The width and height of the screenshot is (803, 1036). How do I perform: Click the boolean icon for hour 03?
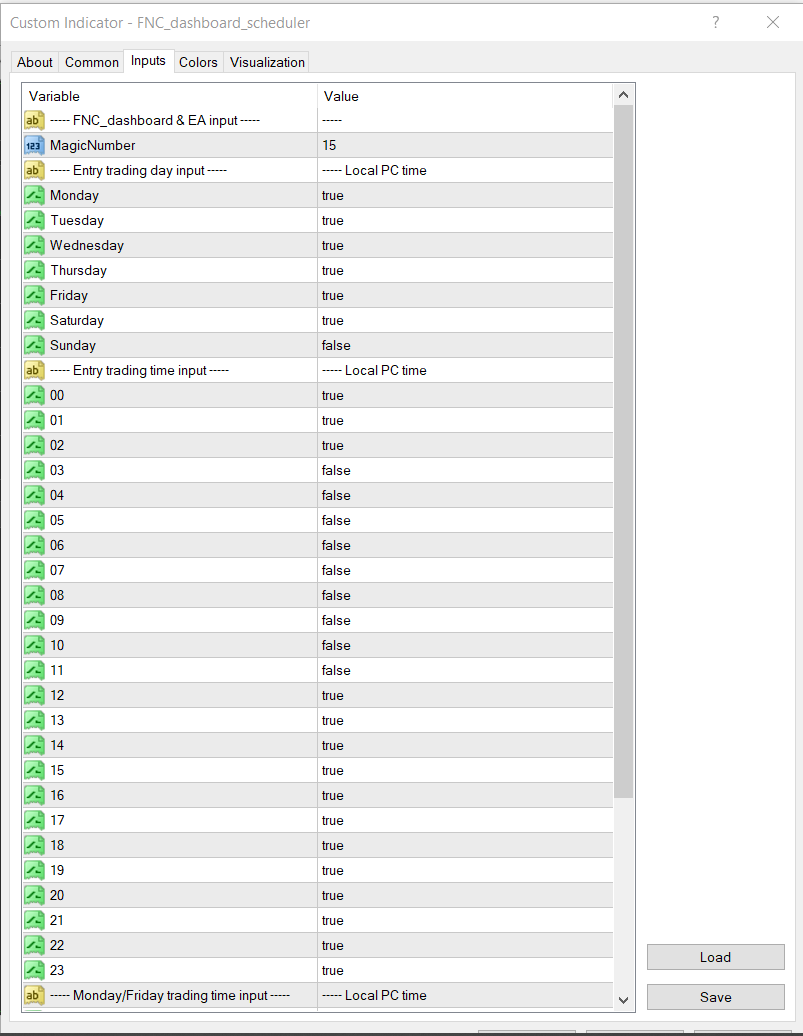pyautogui.click(x=34, y=470)
